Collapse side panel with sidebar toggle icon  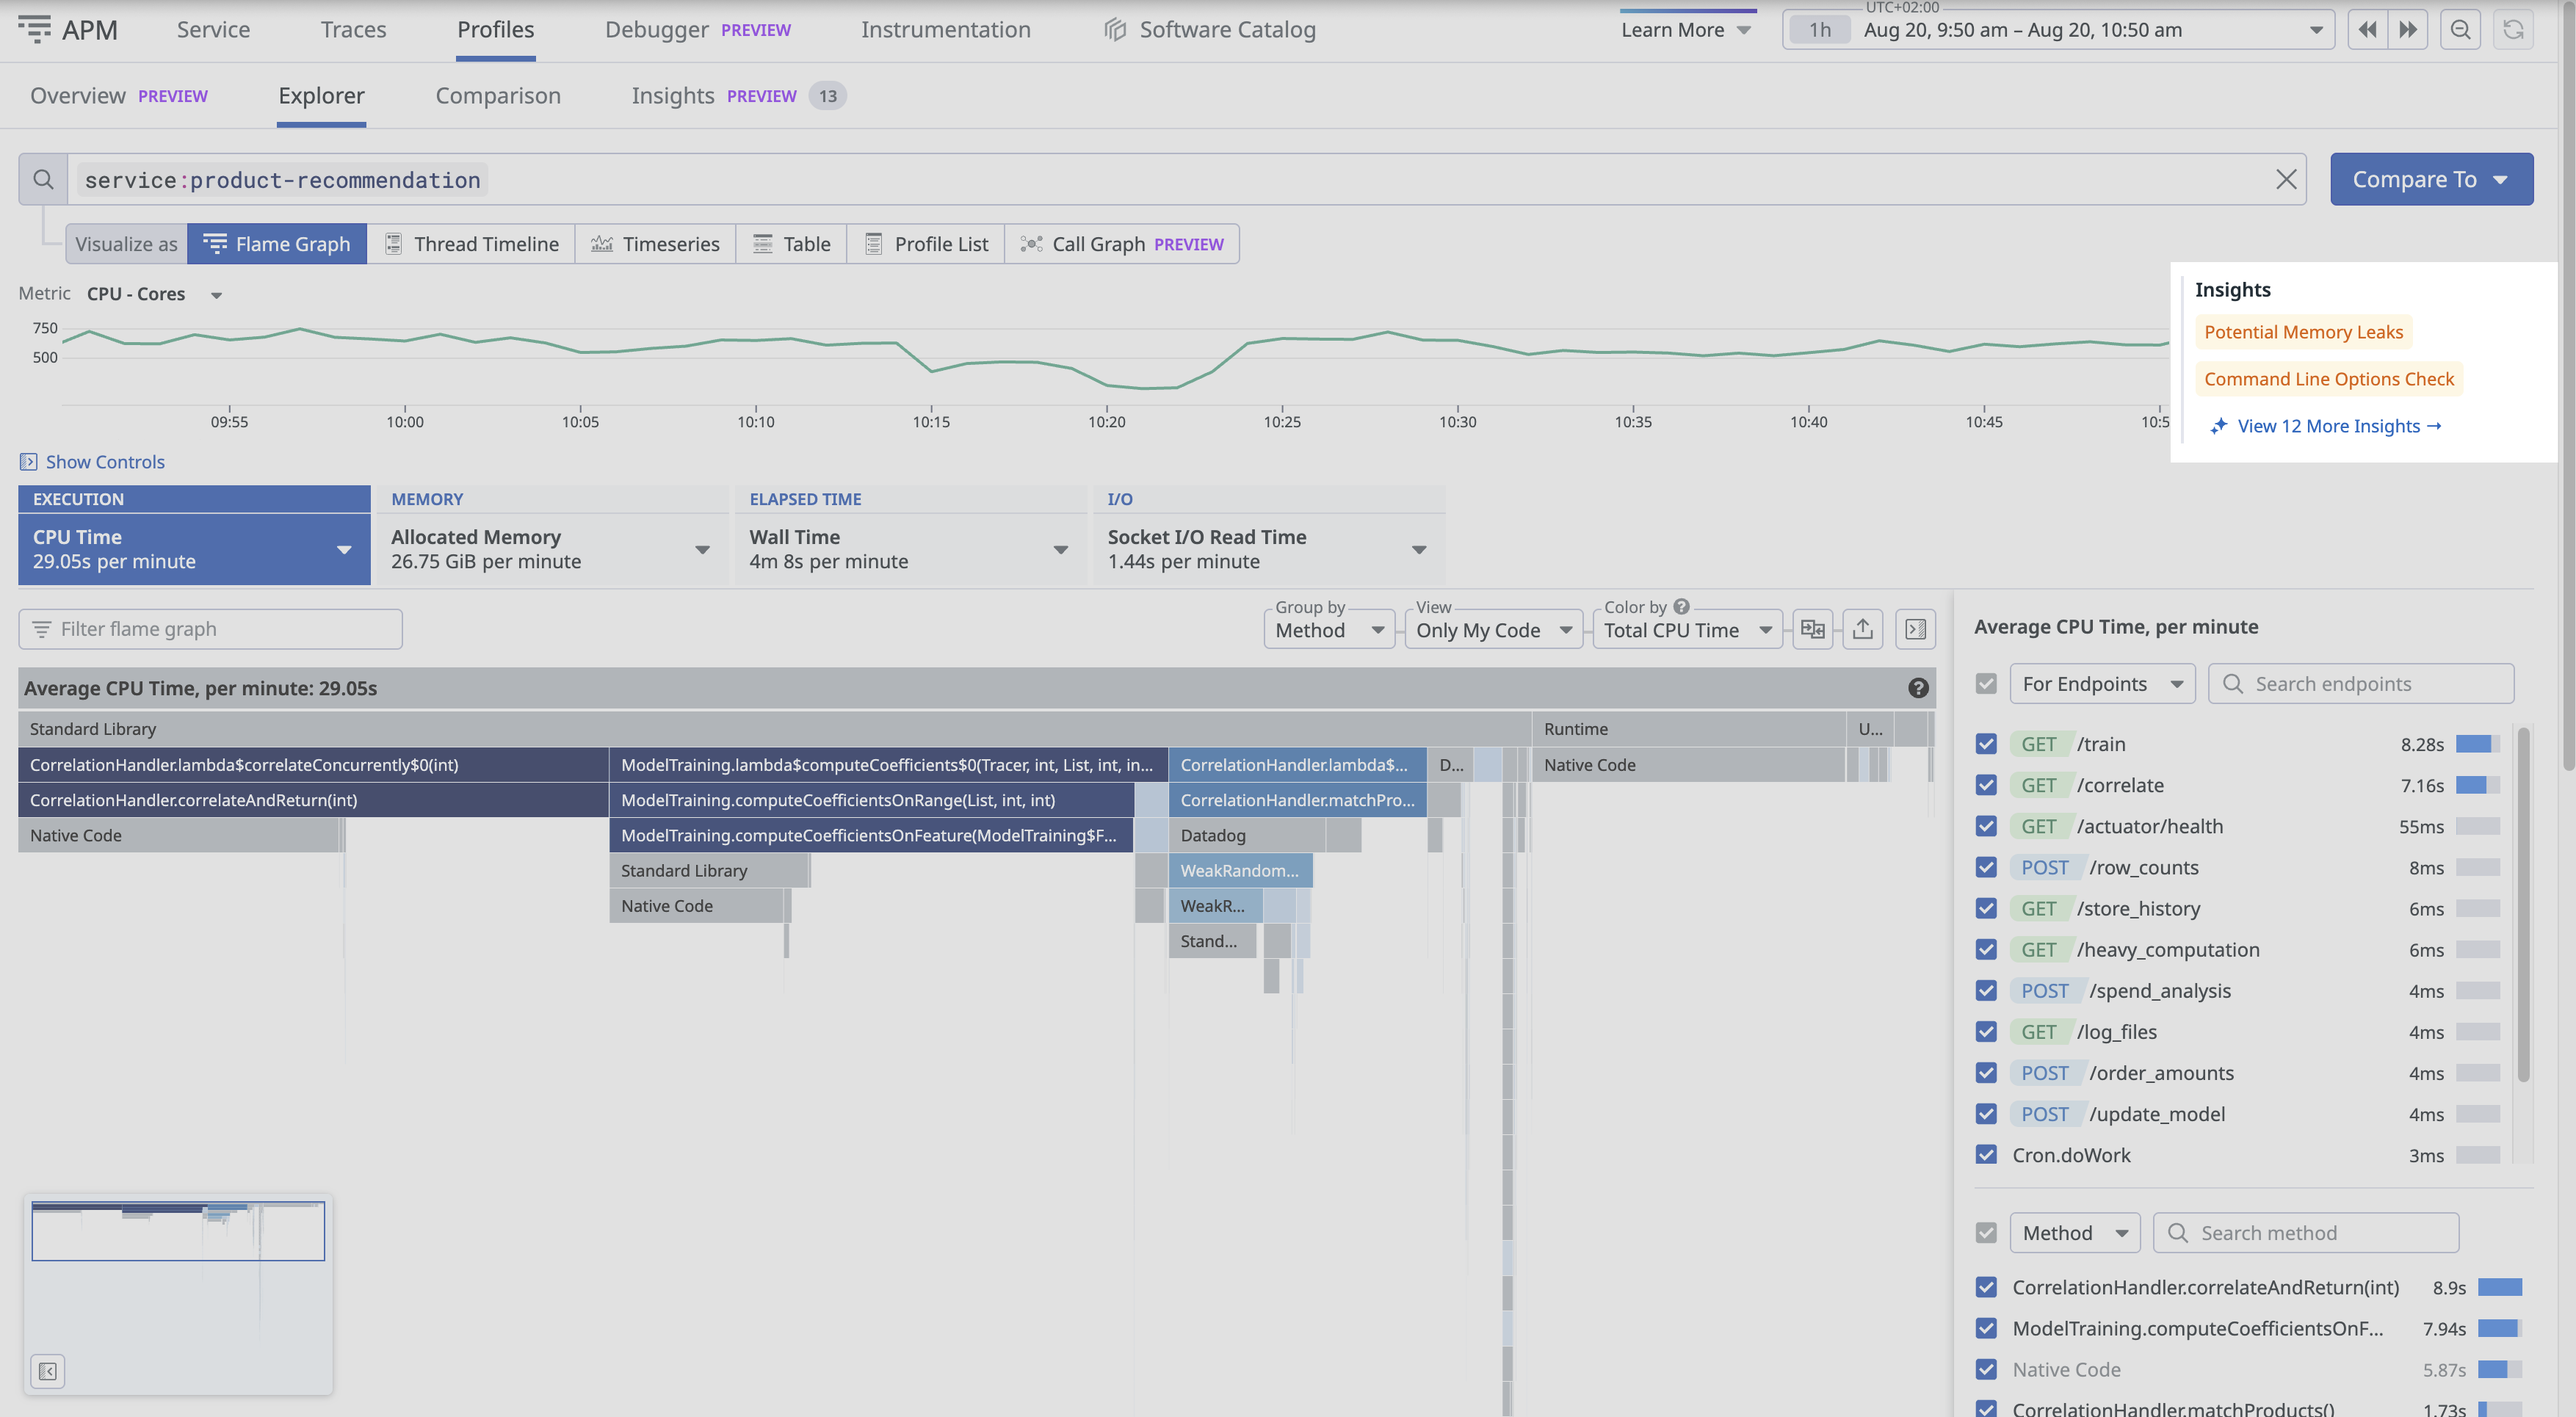[x=1915, y=629]
